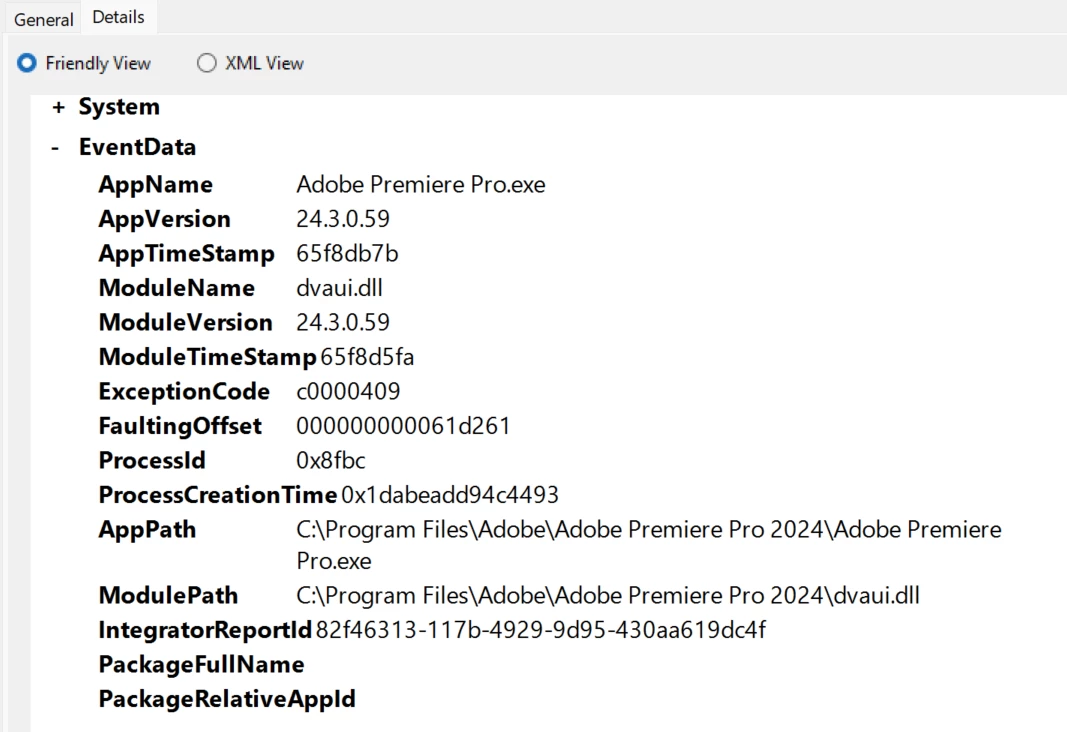Click the ModuleName field label
The height and width of the screenshot is (732, 1067).
tap(177, 288)
